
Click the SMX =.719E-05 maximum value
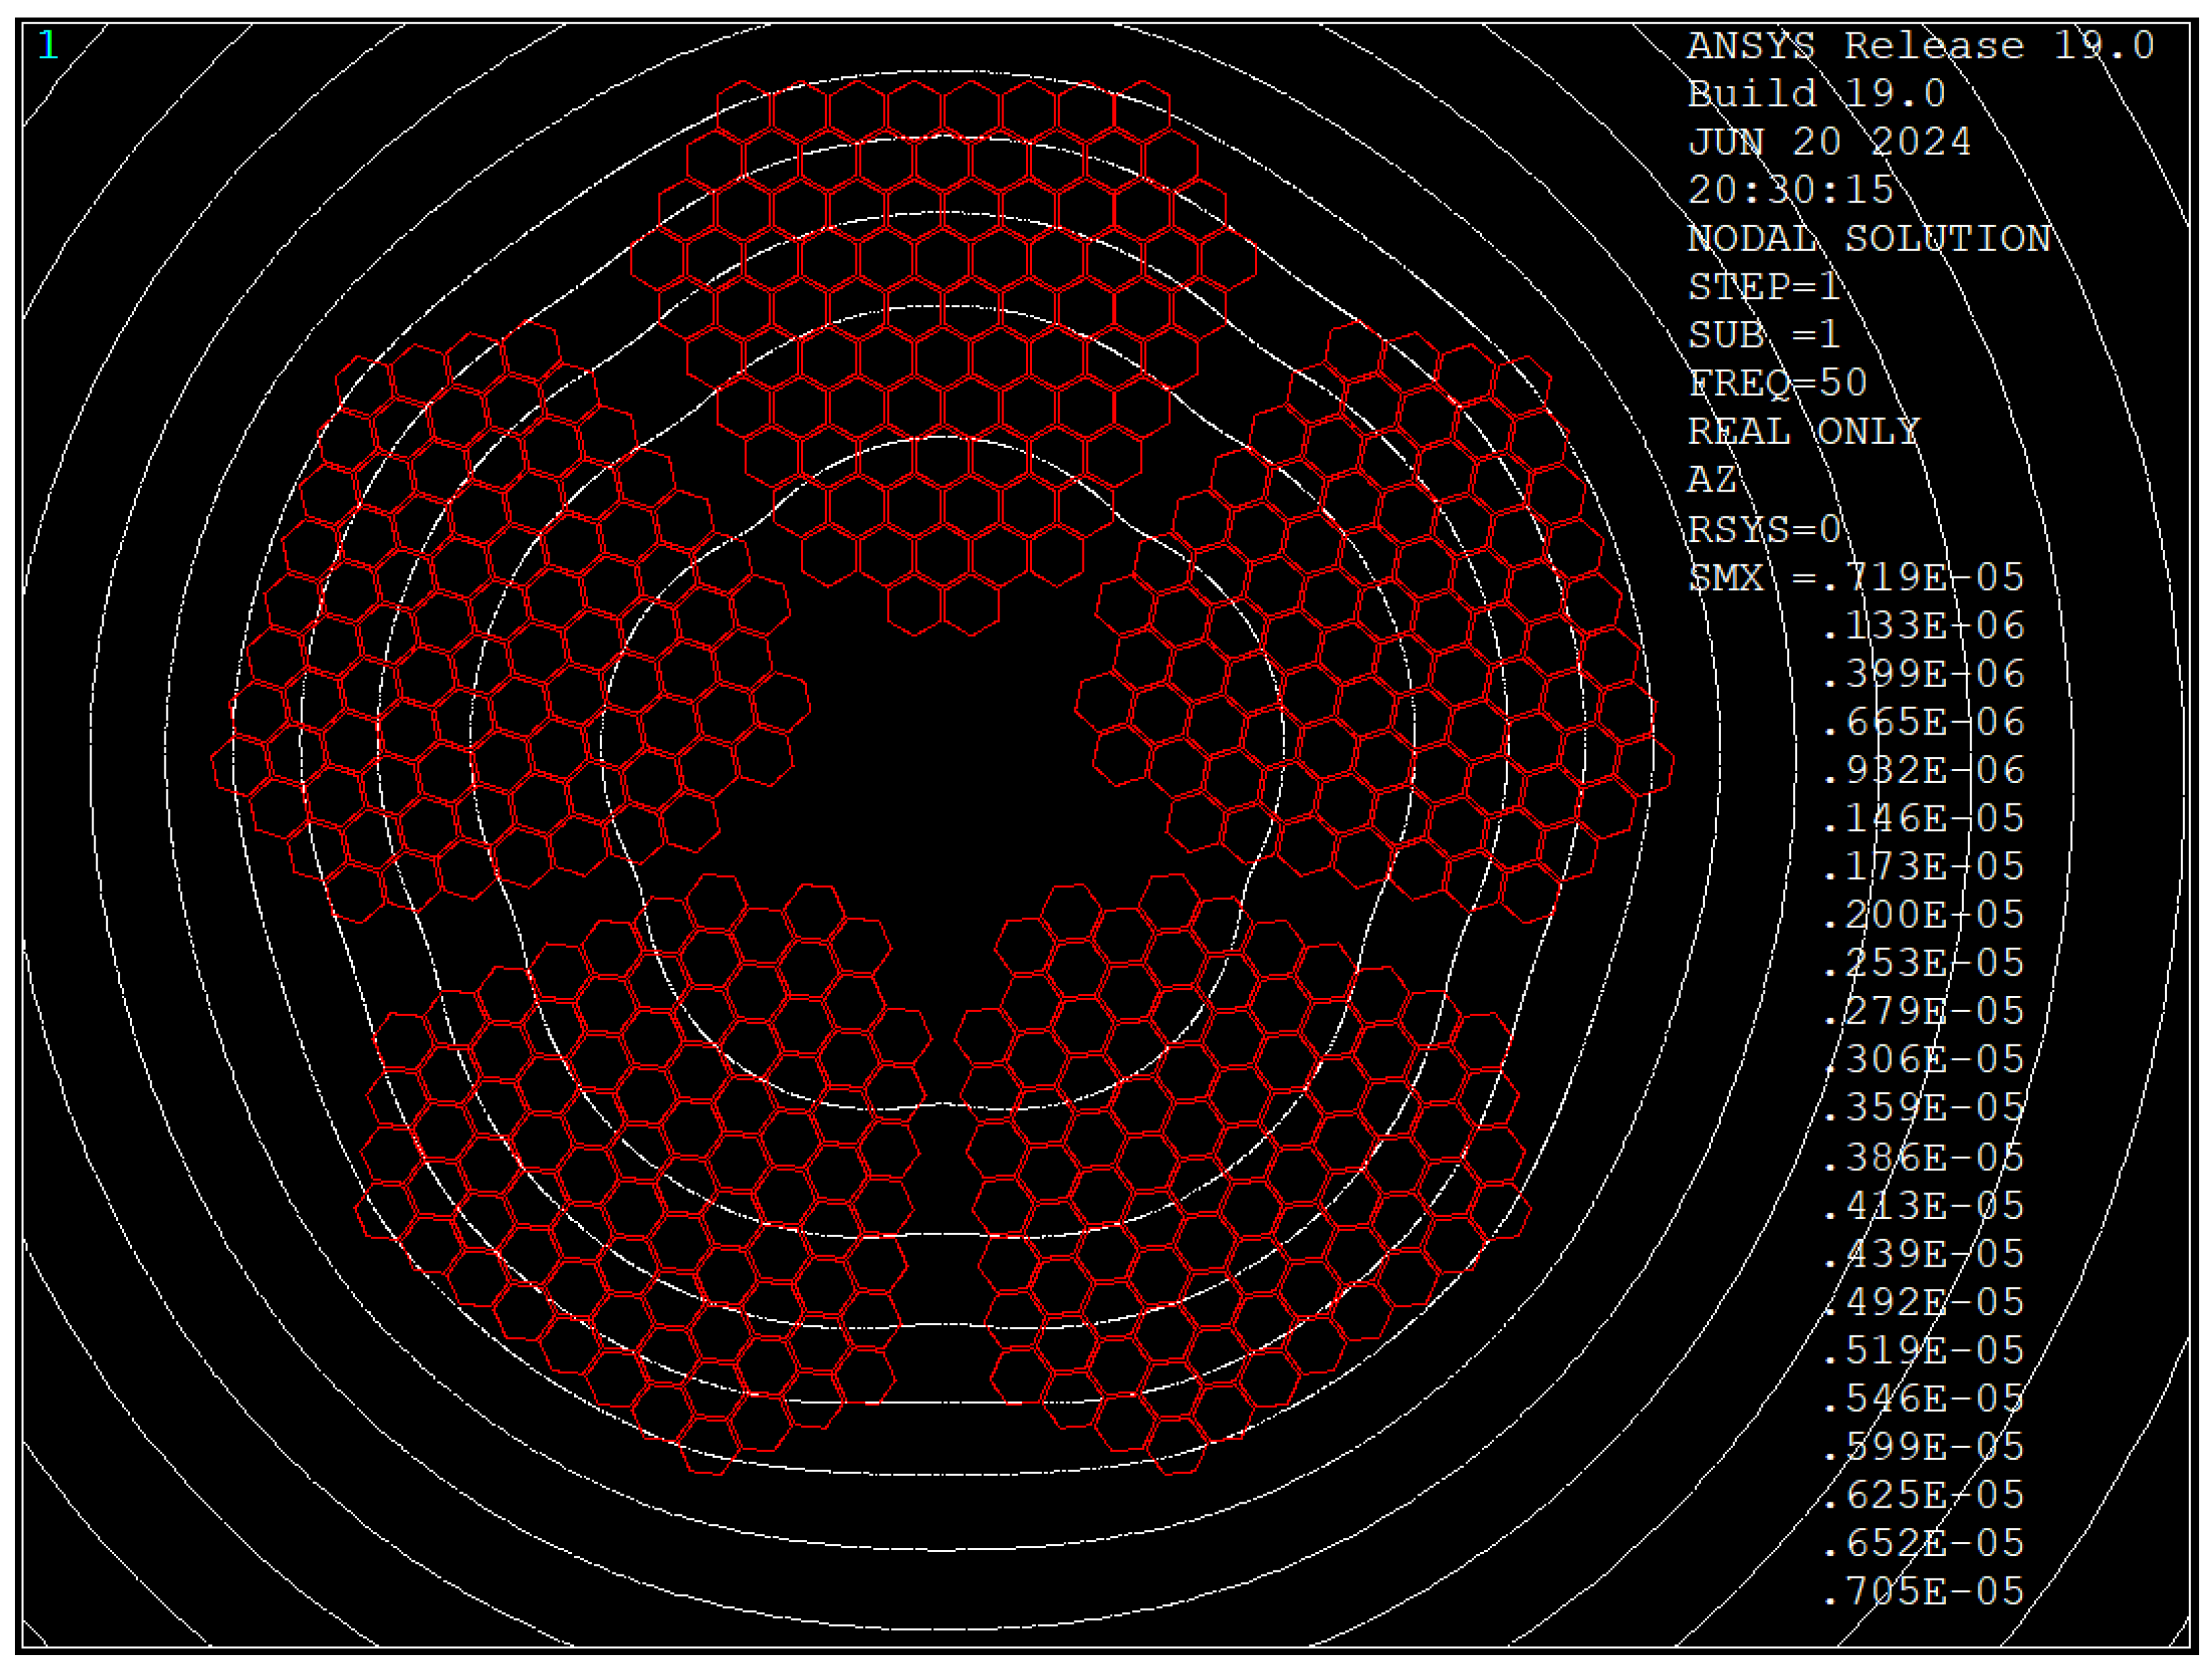point(1855,577)
